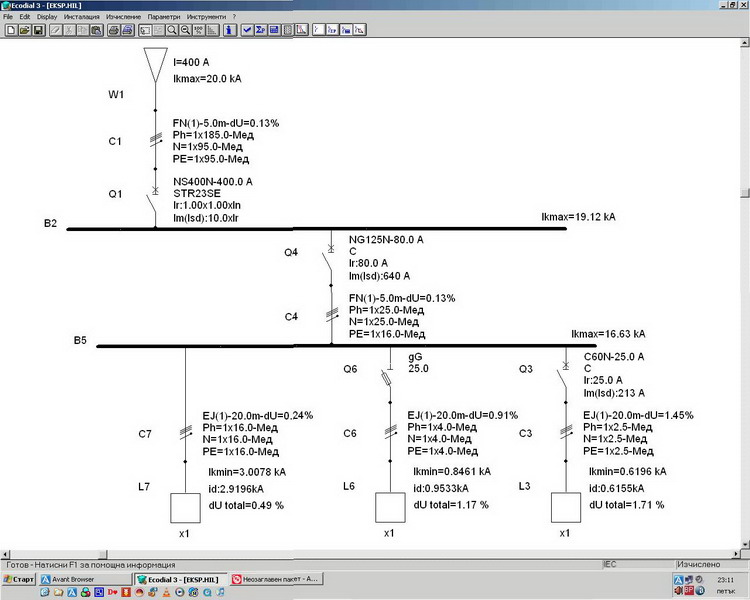Click the Sigma P power sum icon
Viewport: 750px width, 600px height.
(260, 30)
